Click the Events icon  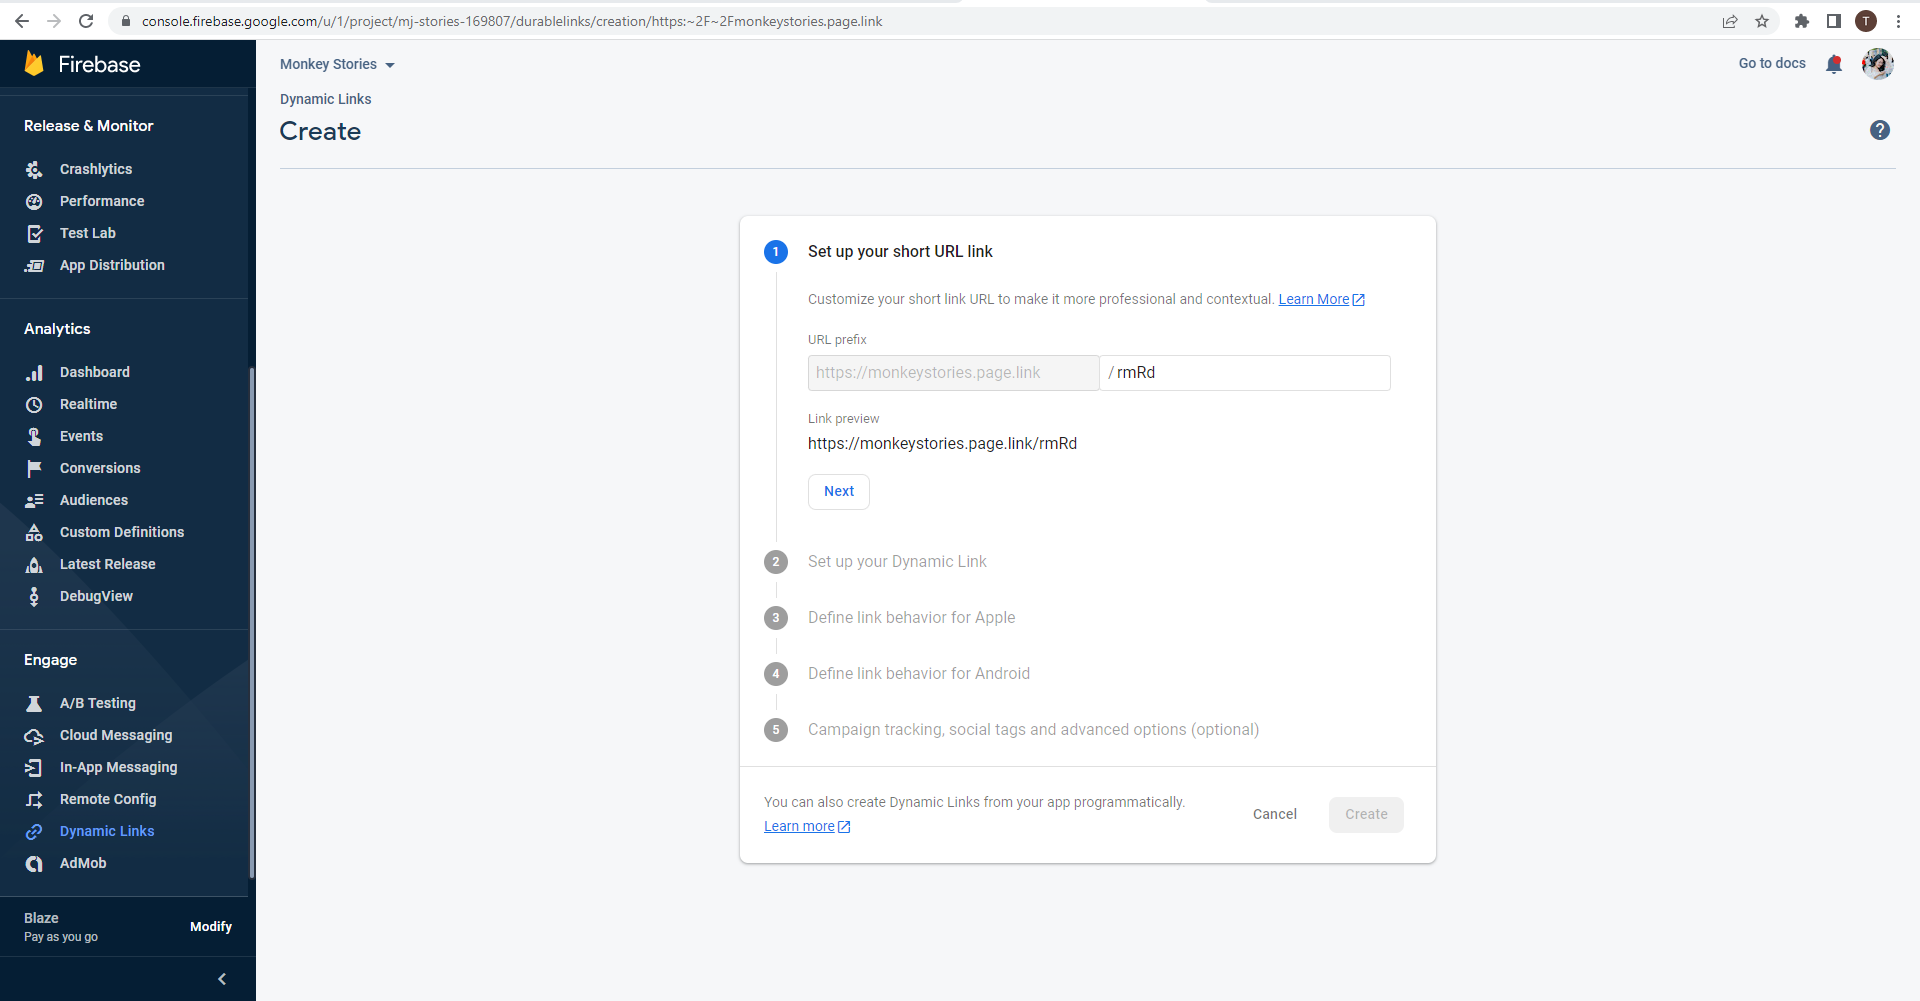(x=34, y=436)
